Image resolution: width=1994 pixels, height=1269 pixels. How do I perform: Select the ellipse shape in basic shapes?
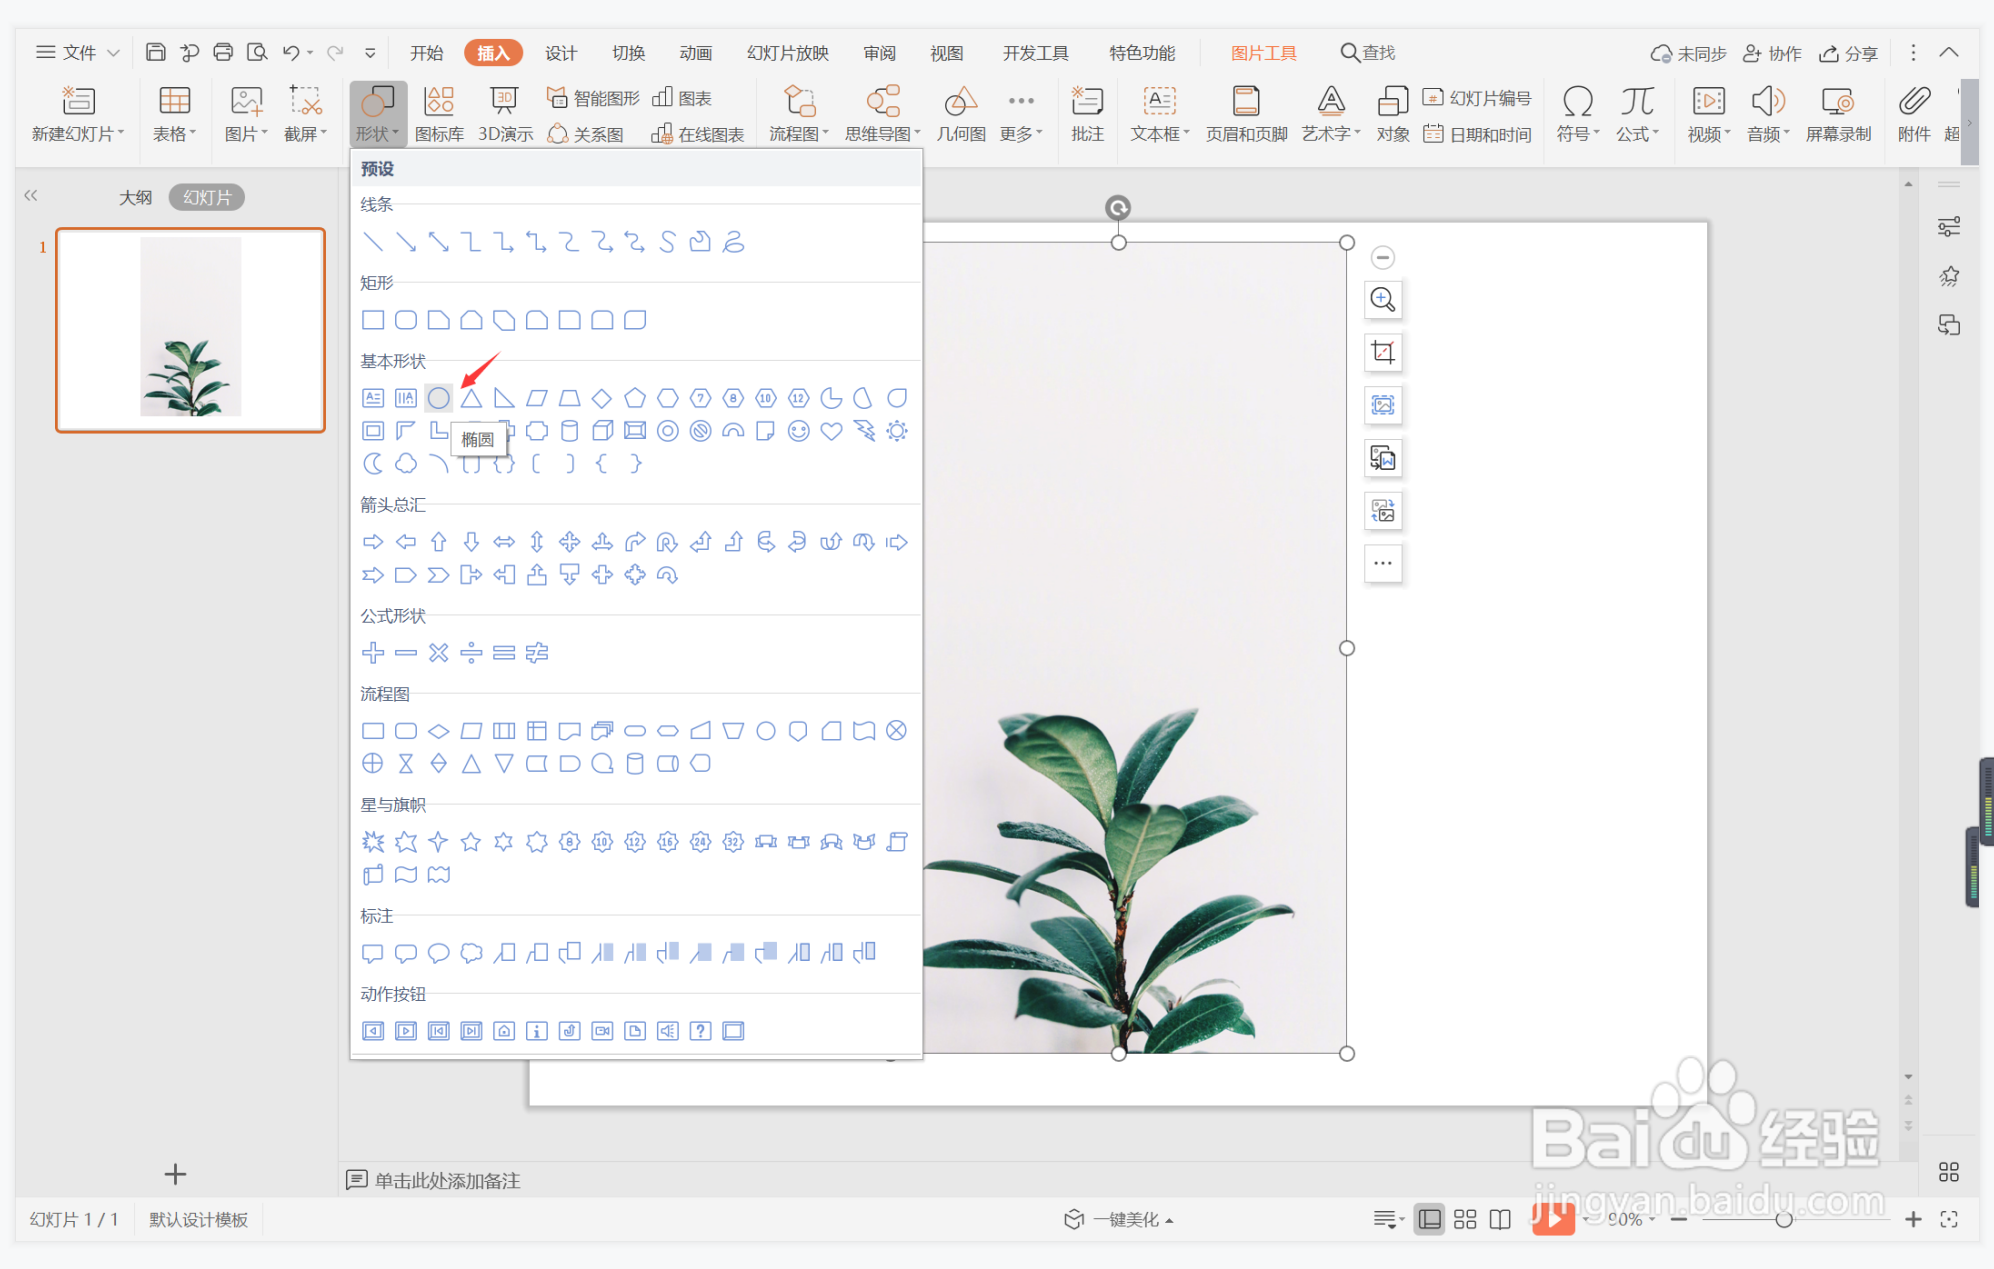pos(438,398)
